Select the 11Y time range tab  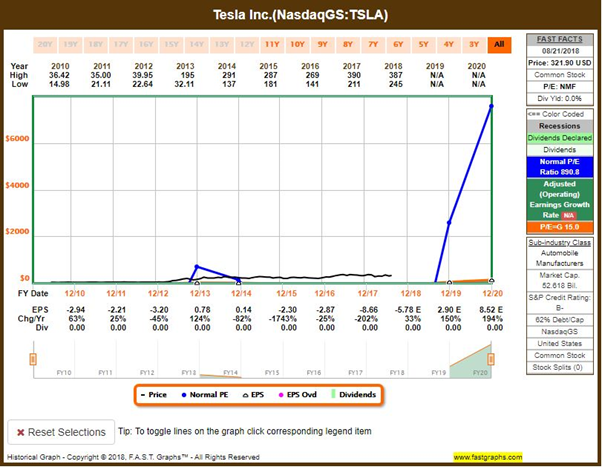pyautogui.click(x=272, y=45)
